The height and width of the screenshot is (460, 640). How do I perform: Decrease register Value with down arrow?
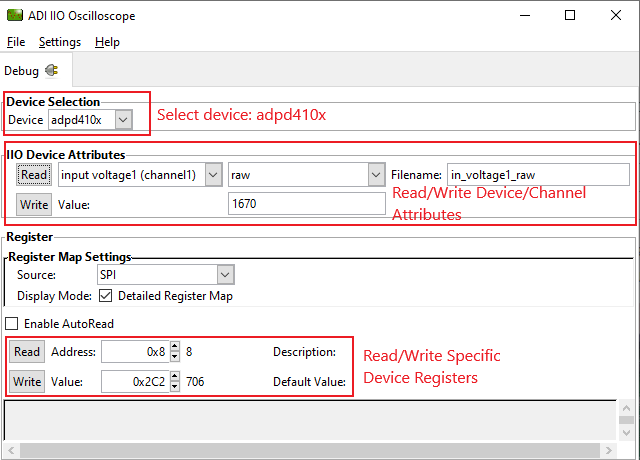[x=175, y=387]
